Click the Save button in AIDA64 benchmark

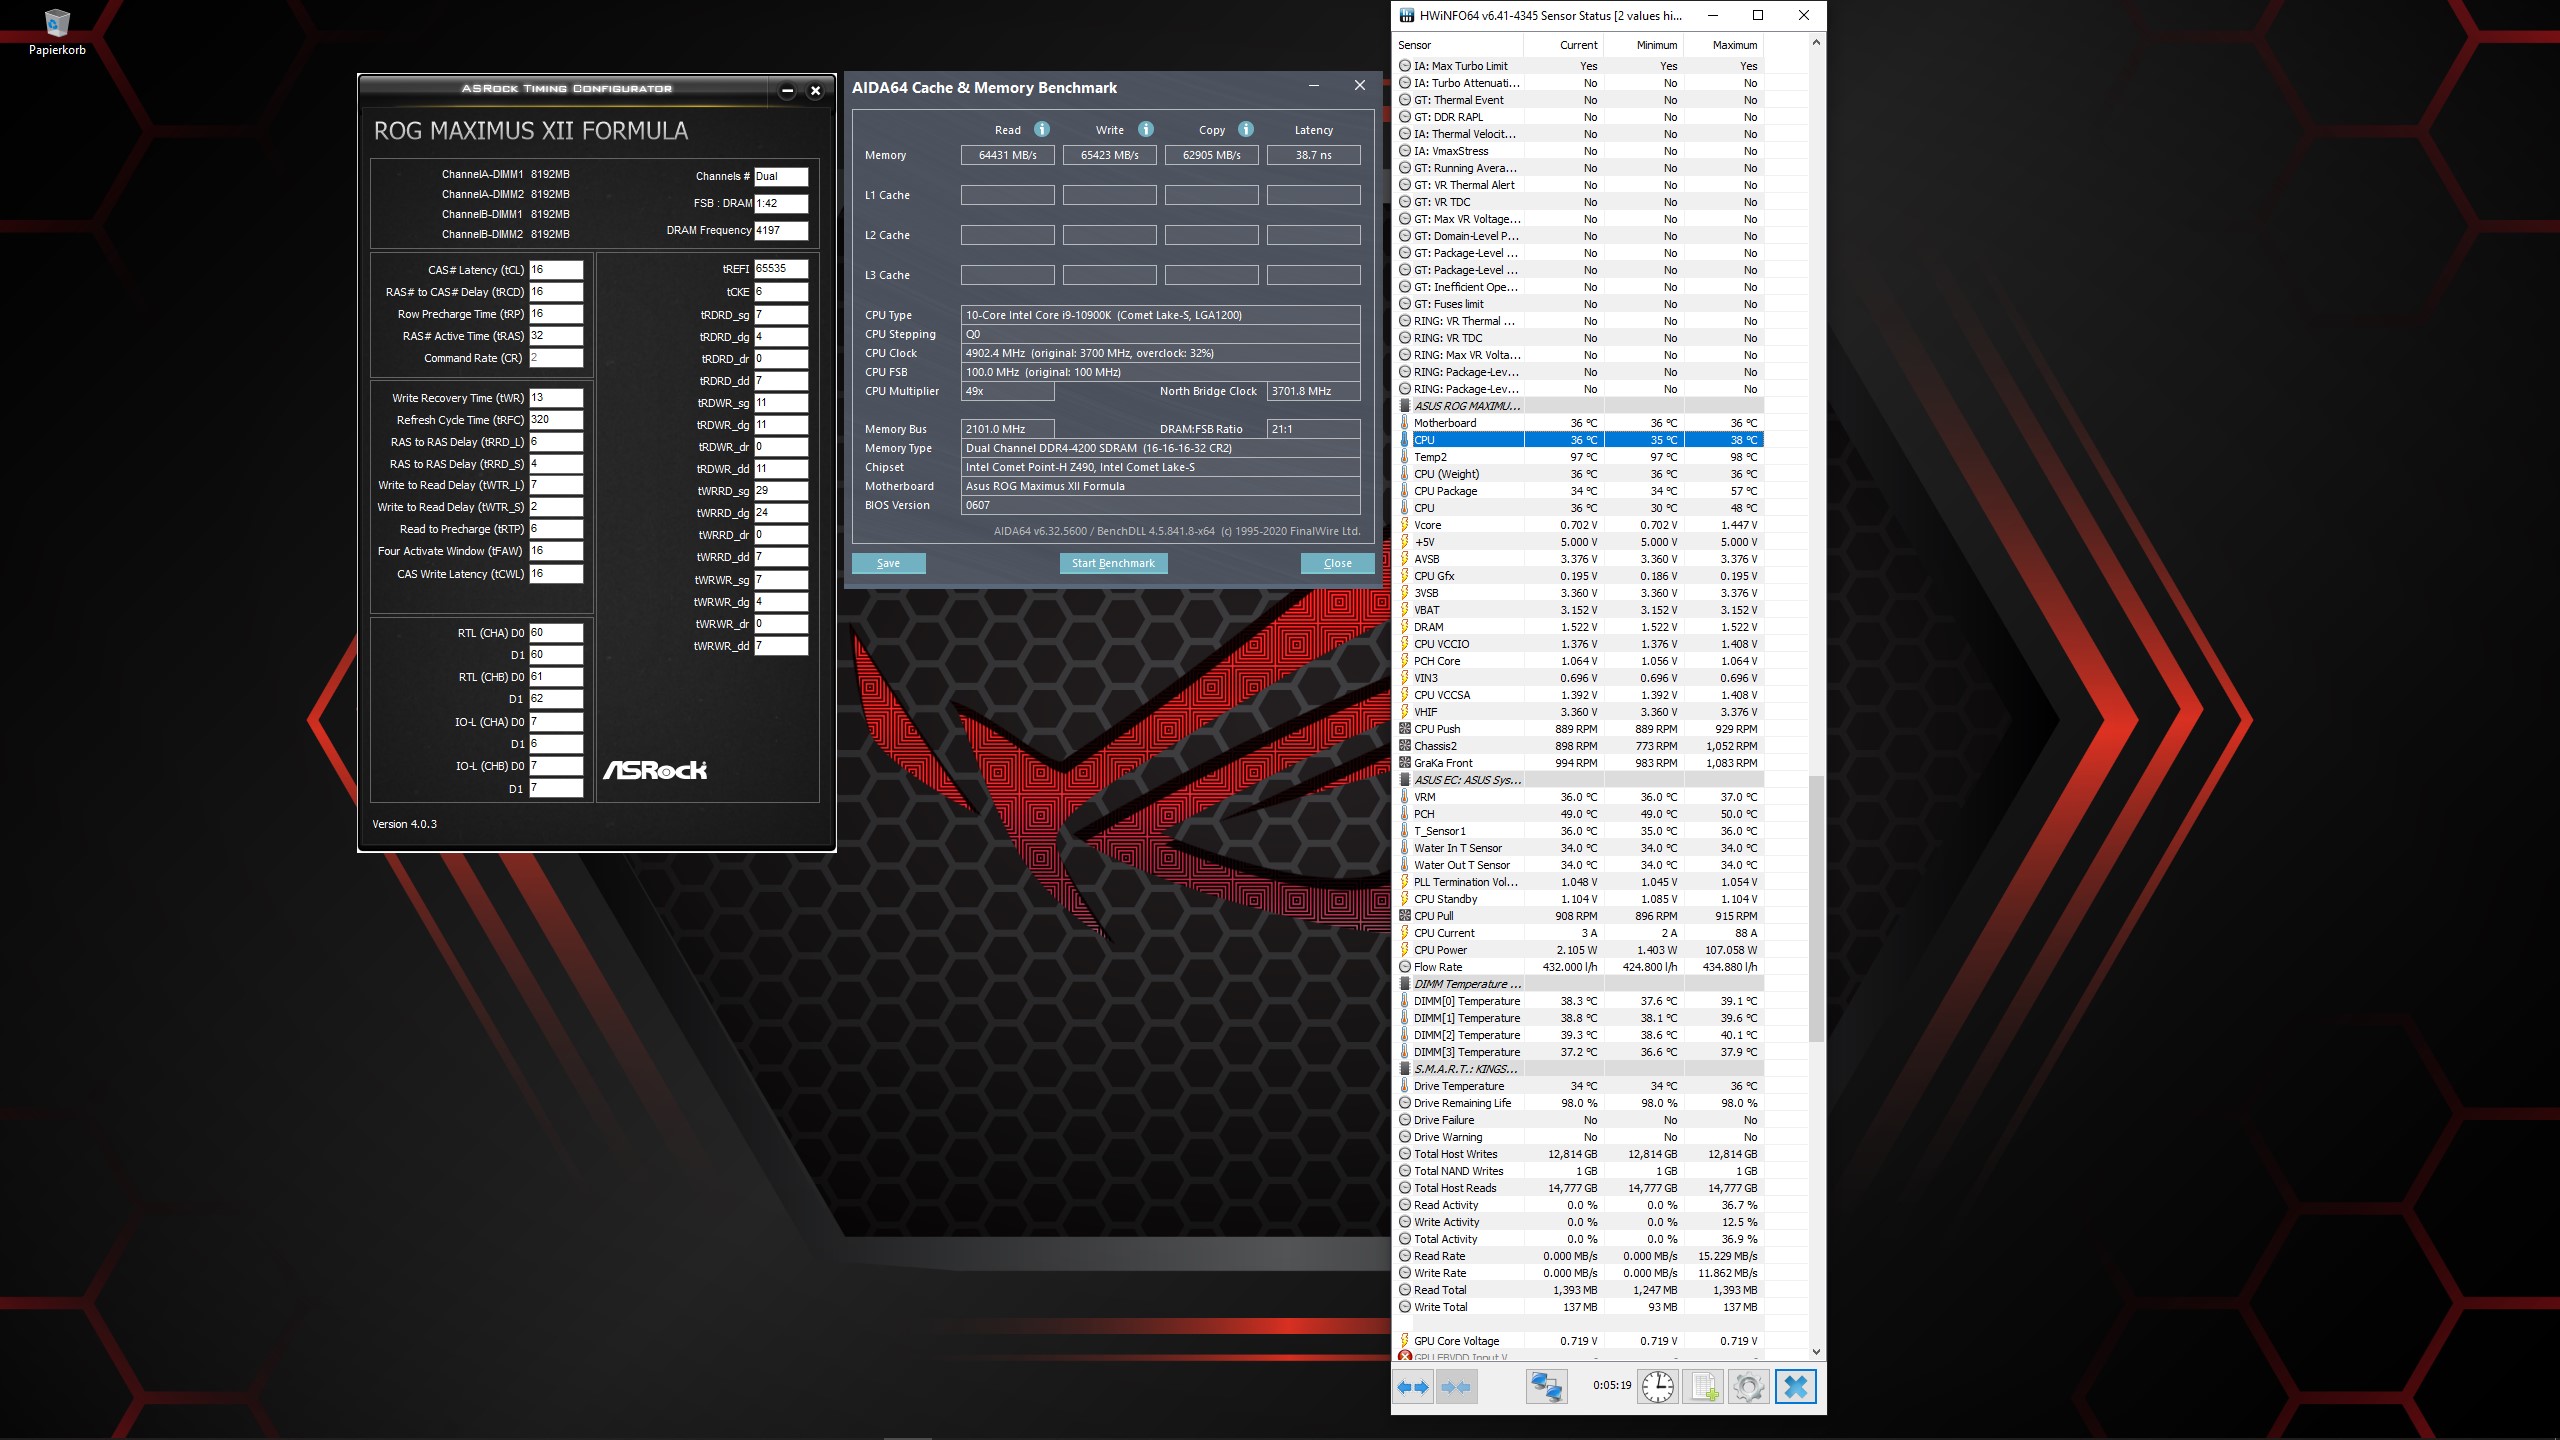tap(888, 563)
